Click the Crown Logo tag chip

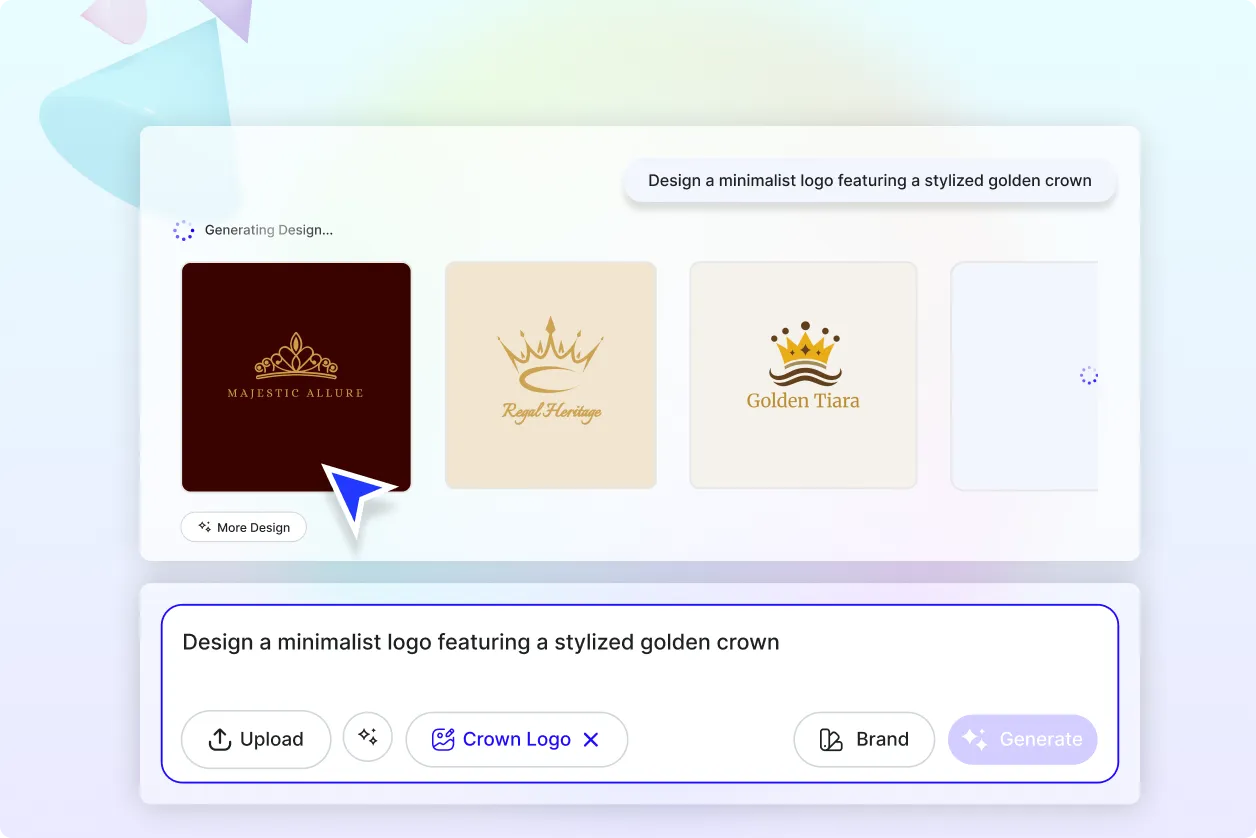click(x=516, y=739)
